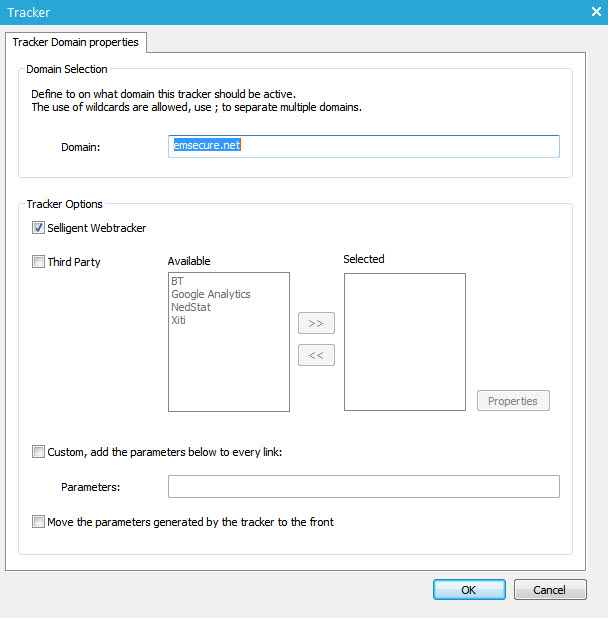The height and width of the screenshot is (620, 608).
Task: Select BT in the Available list
Action: [x=177, y=282]
